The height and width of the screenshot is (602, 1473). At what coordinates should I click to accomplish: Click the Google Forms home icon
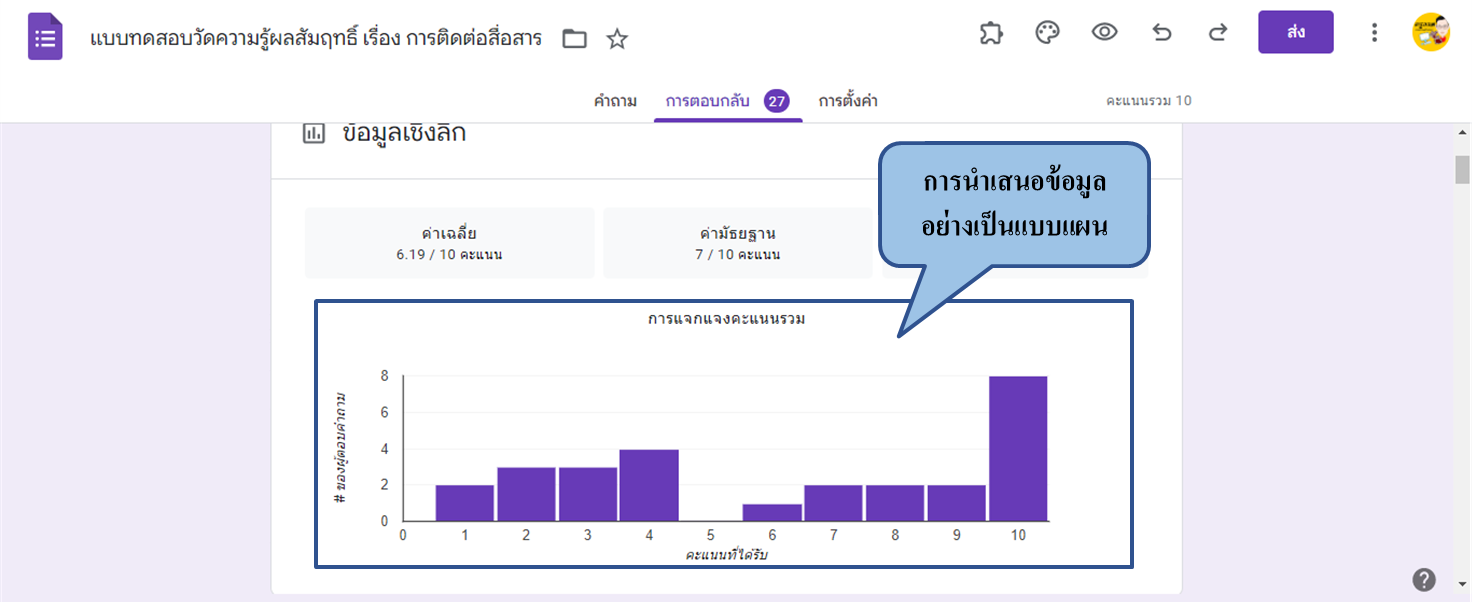click(x=45, y=39)
